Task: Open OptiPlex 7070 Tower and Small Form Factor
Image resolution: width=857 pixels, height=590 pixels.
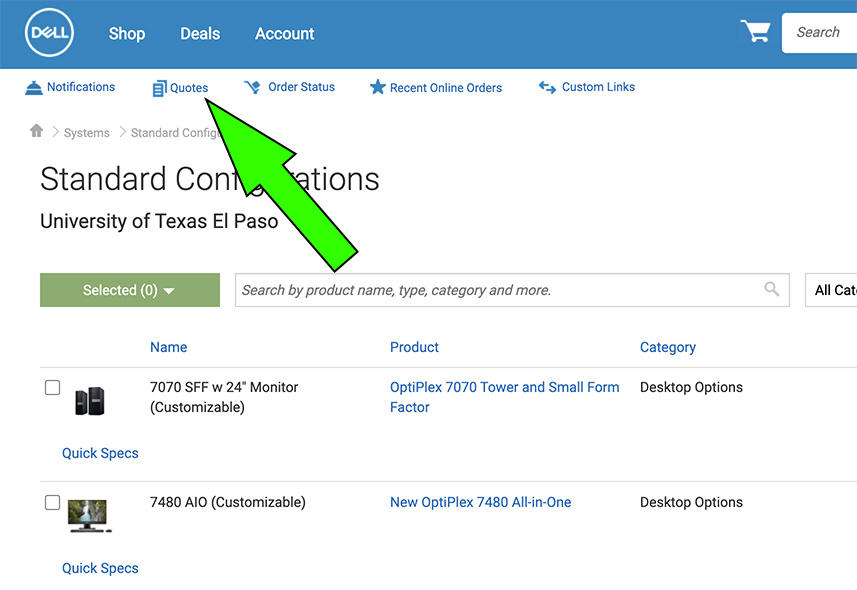Action: click(504, 397)
